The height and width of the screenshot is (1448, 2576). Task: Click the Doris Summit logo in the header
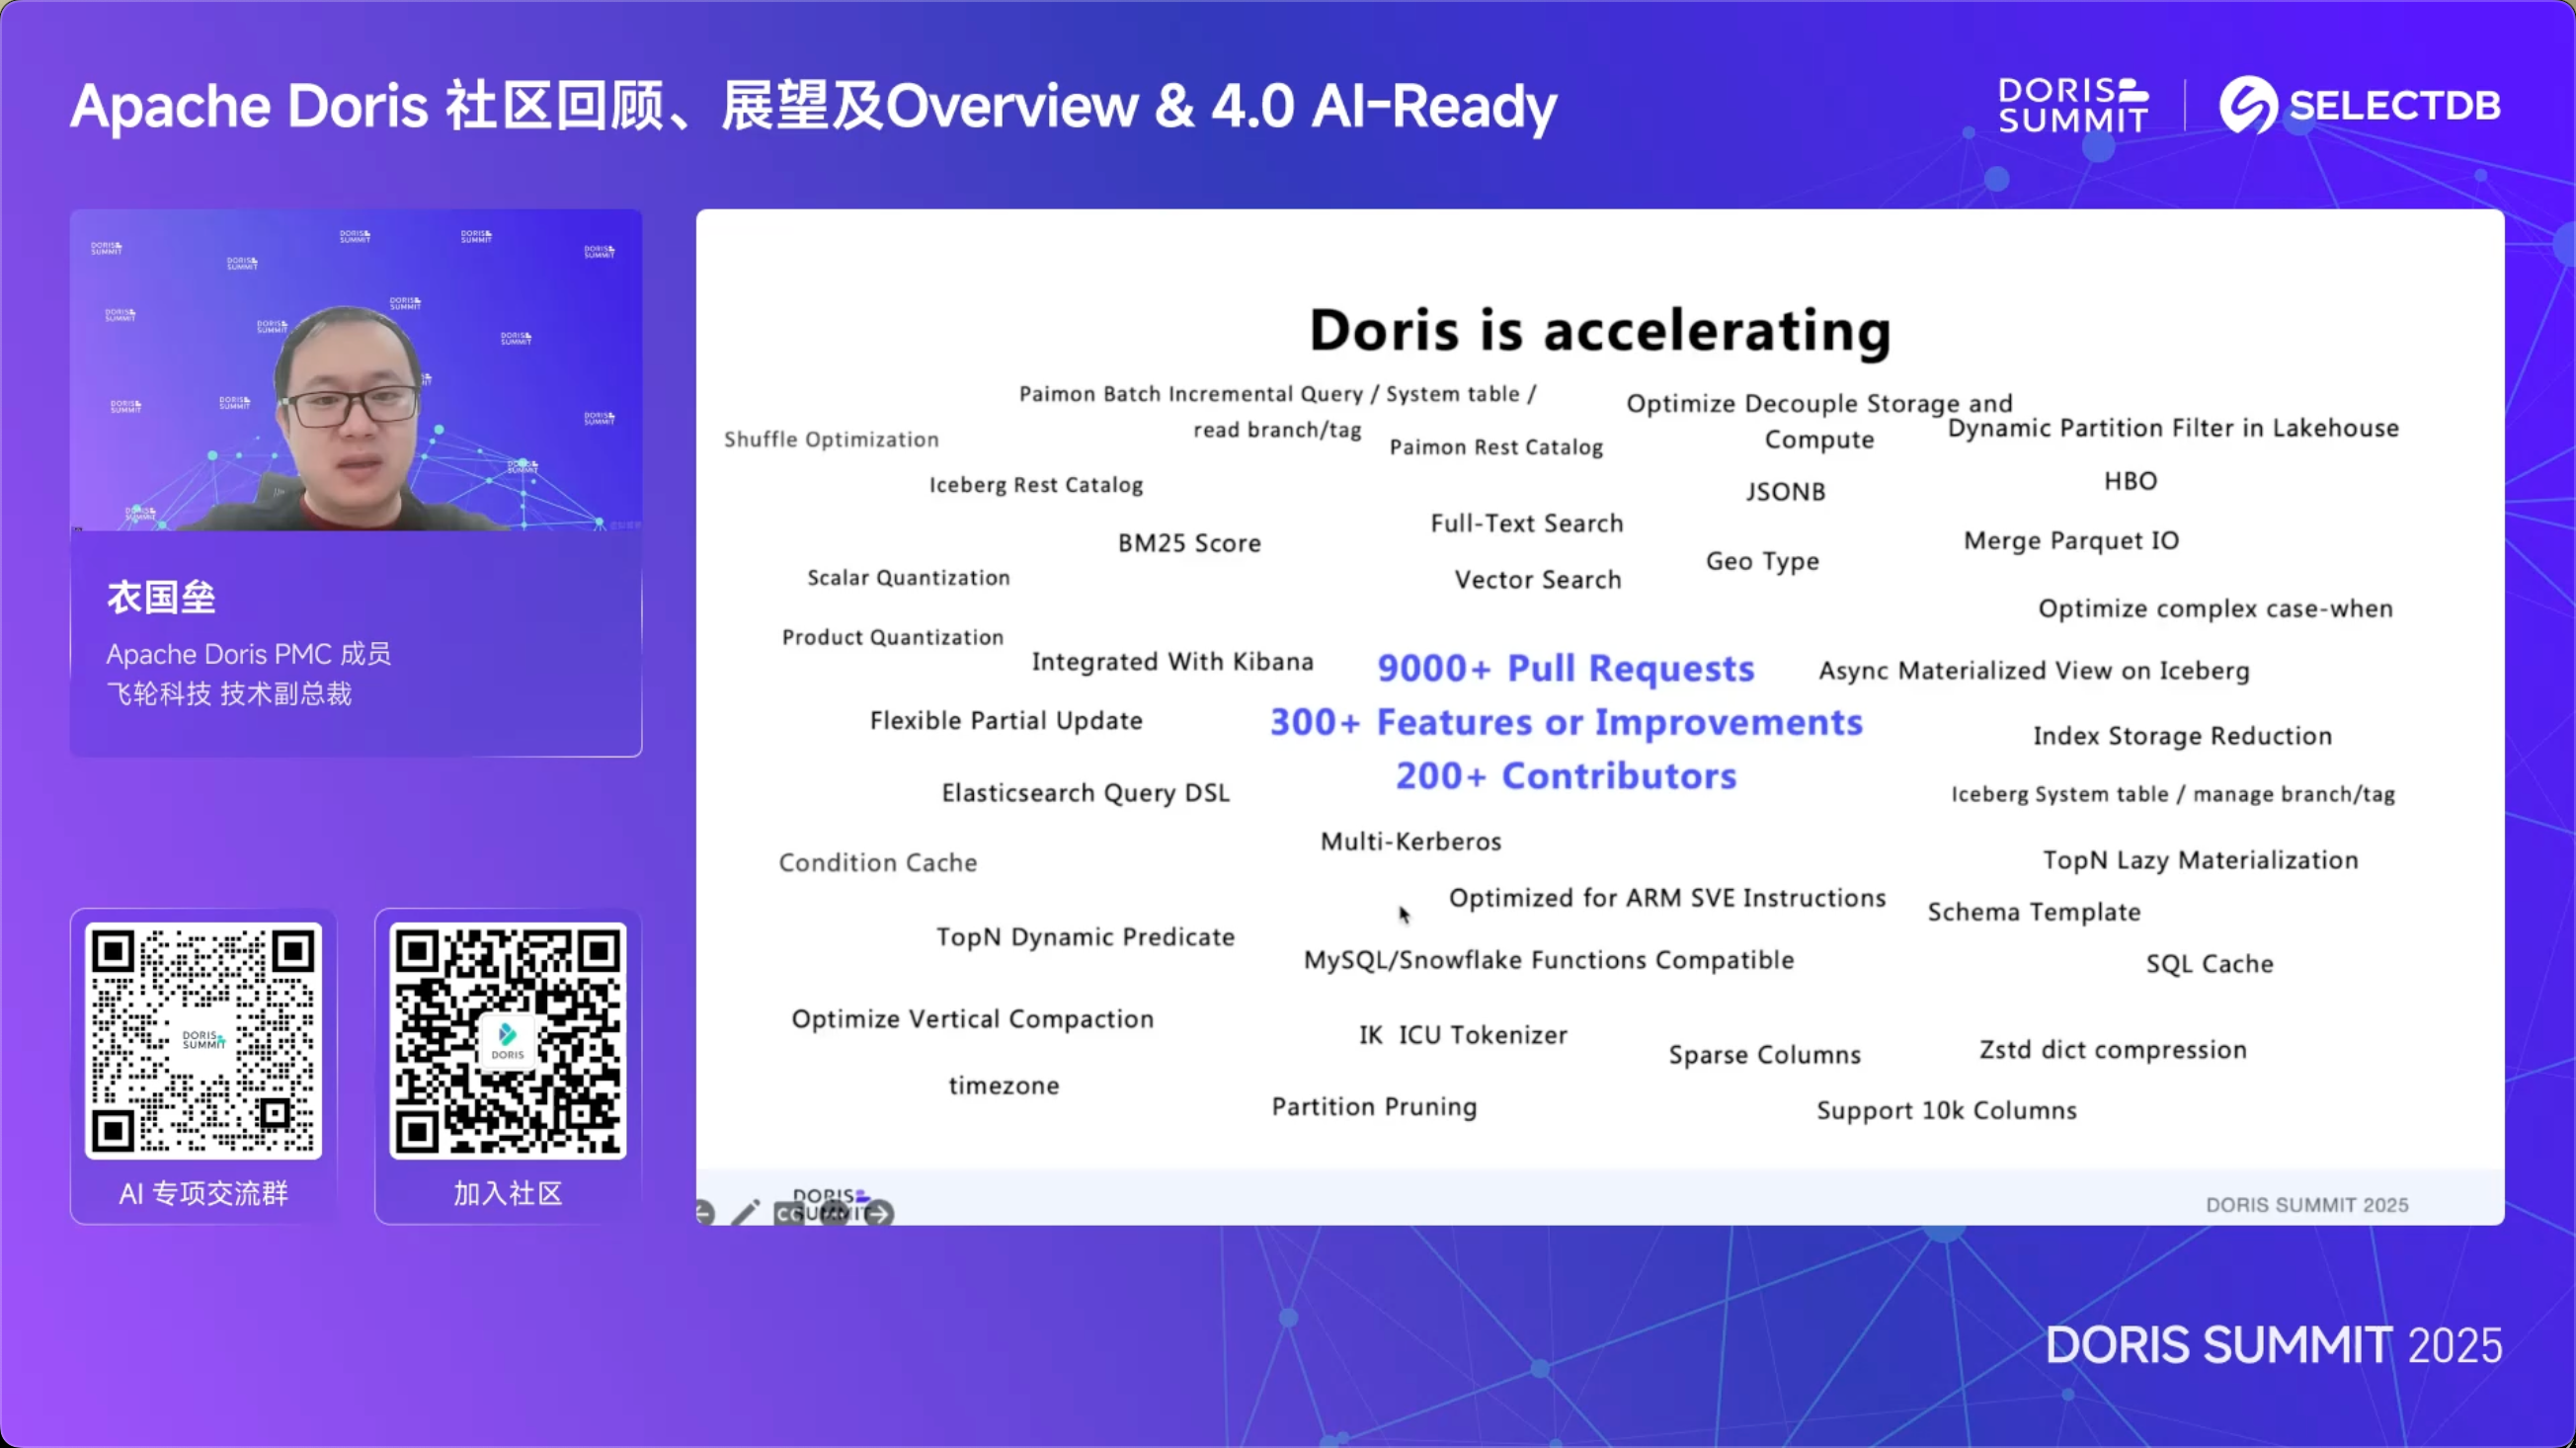(2072, 105)
